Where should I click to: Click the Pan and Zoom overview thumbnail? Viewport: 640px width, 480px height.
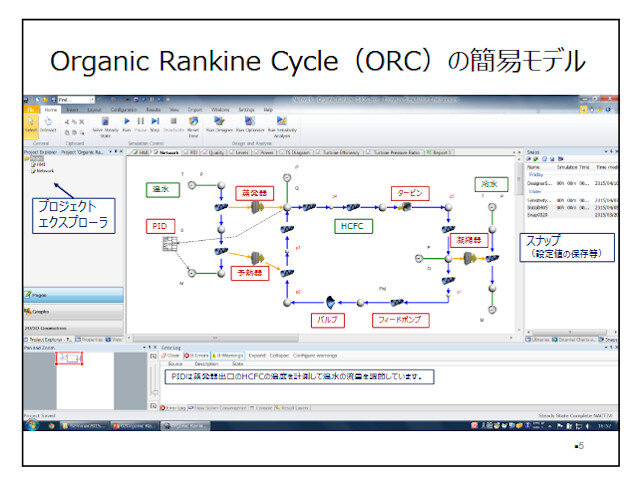[x=70, y=359]
